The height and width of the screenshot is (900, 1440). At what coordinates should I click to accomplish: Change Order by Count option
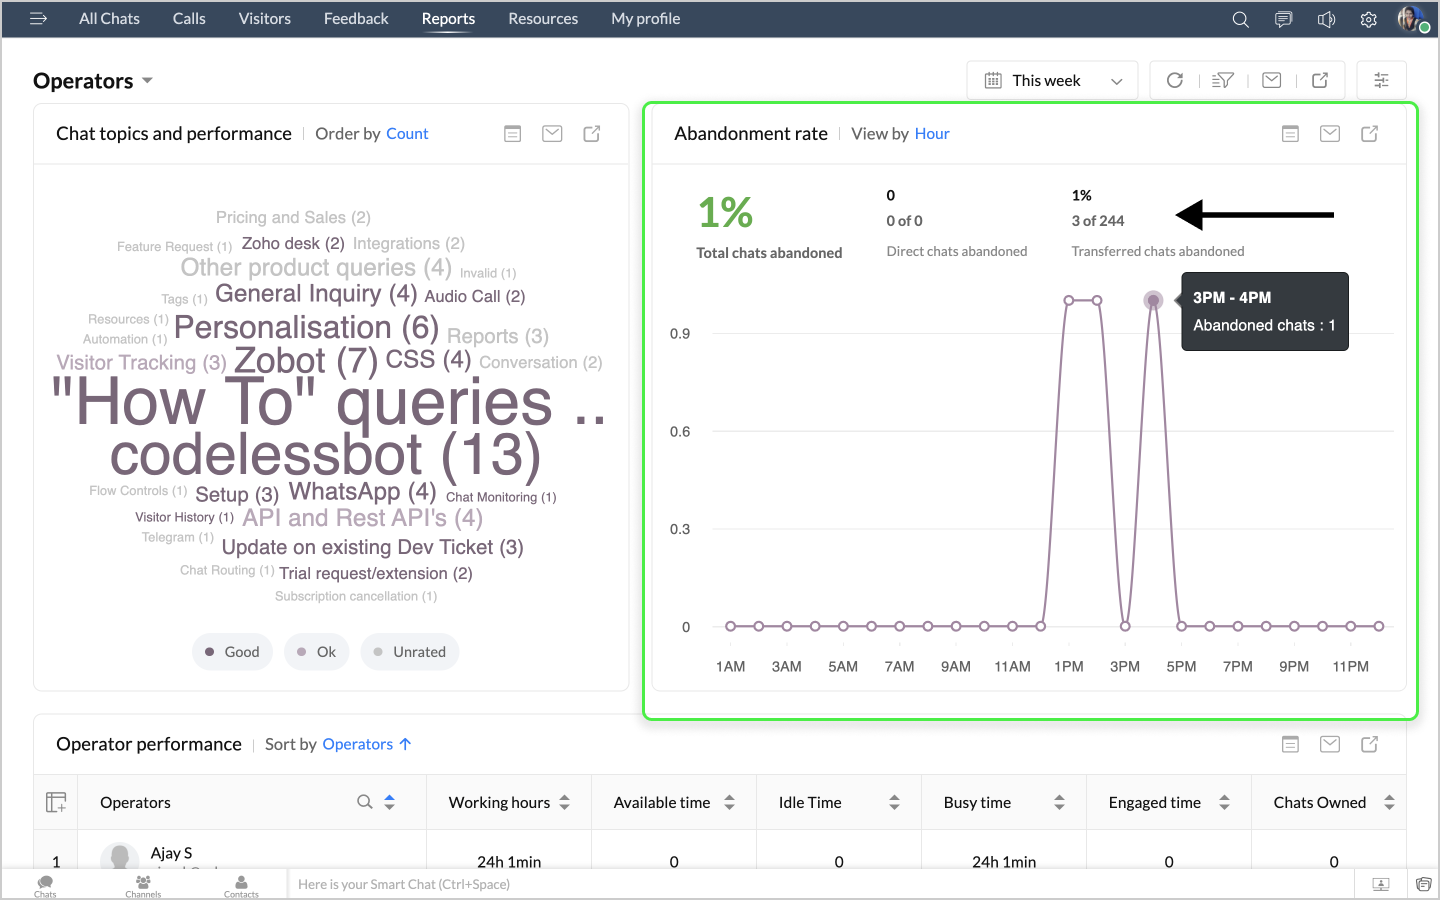407,134
